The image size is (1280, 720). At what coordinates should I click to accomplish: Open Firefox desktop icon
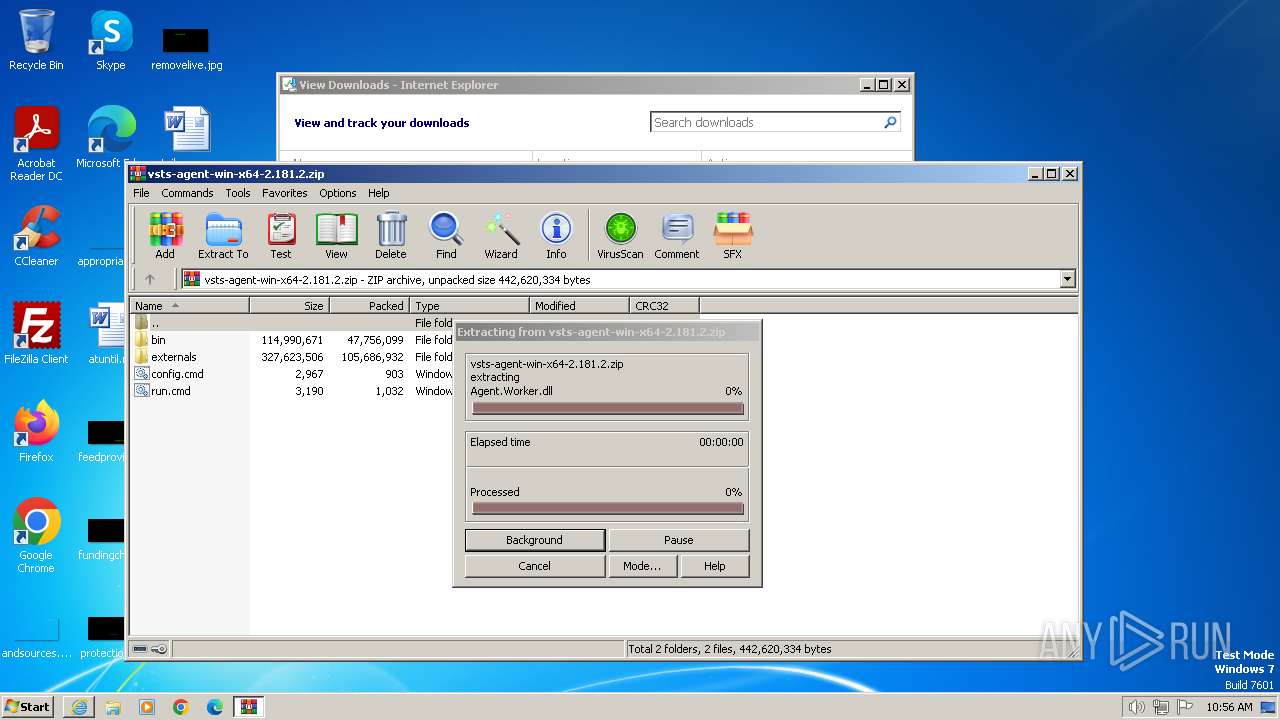36,431
